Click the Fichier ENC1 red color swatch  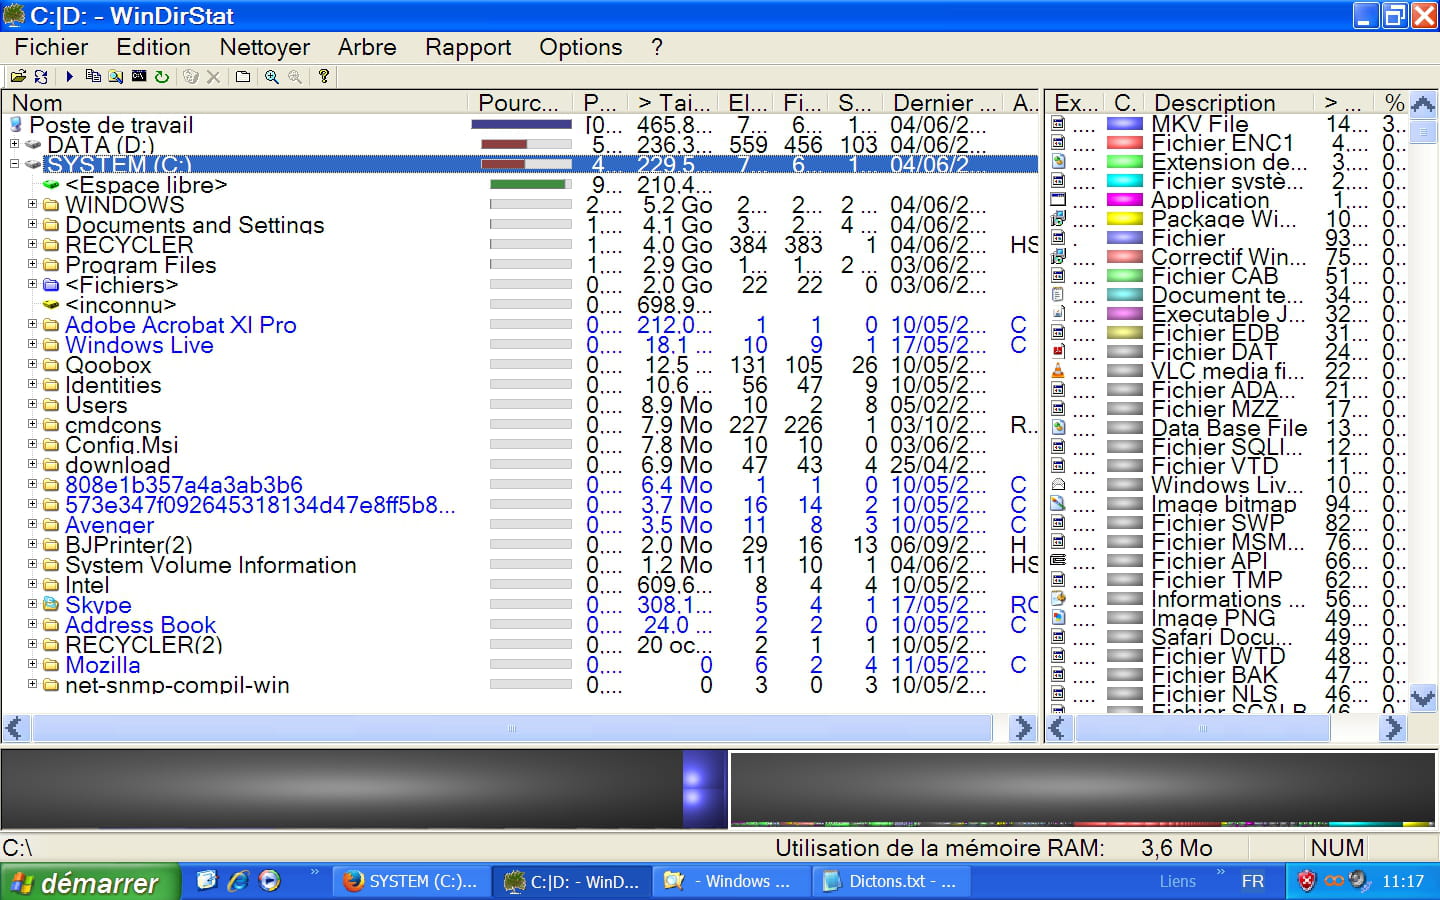tap(1125, 143)
